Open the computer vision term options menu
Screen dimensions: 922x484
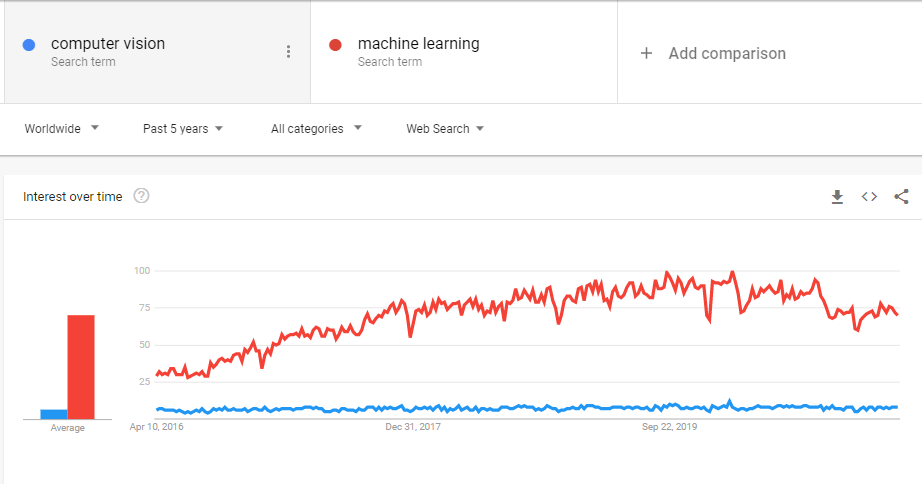tap(288, 52)
